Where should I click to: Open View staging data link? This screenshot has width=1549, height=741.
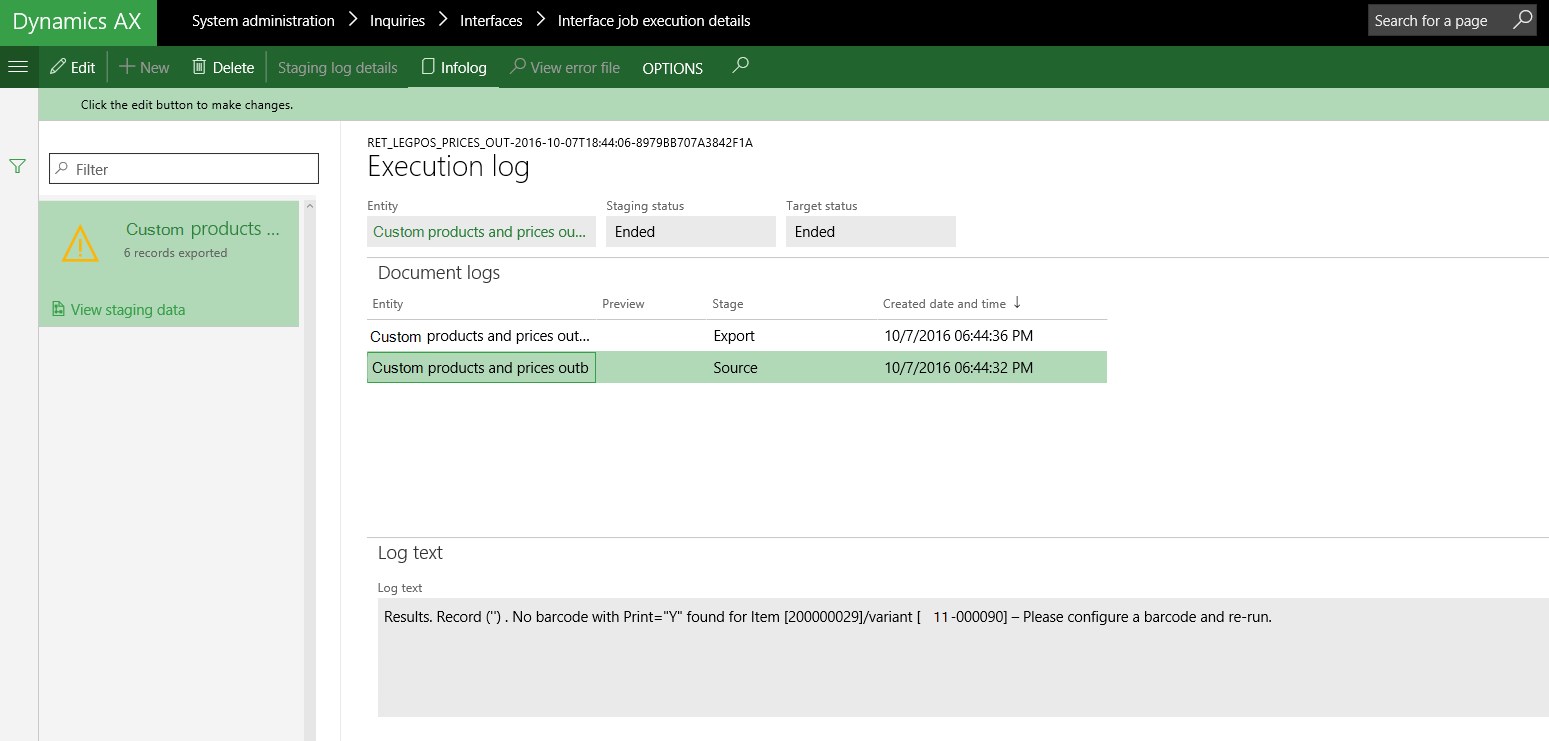click(119, 310)
